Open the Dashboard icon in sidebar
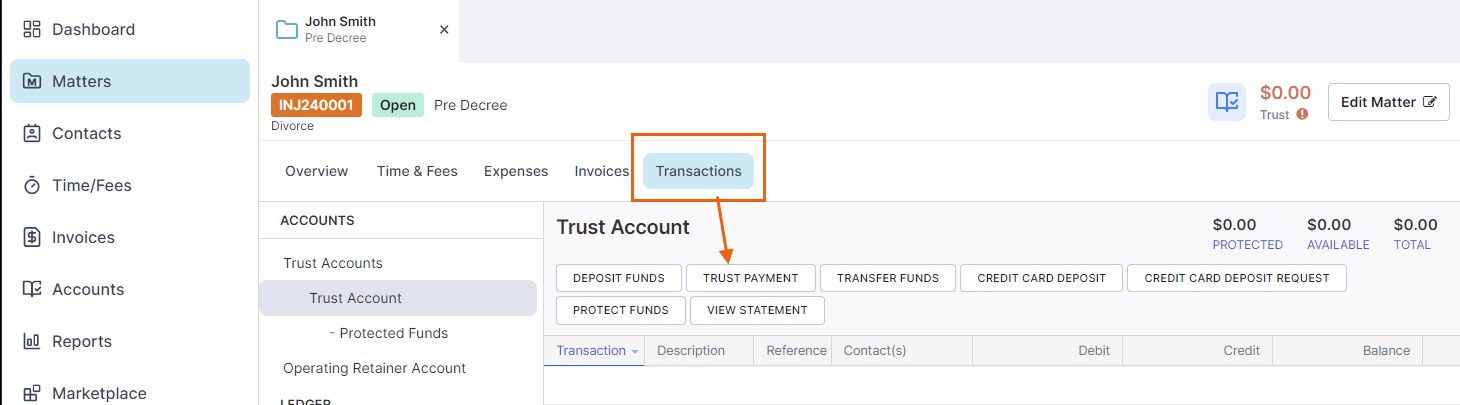Image resolution: width=1460 pixels, height=405 pixels. (x=32, y=30)
